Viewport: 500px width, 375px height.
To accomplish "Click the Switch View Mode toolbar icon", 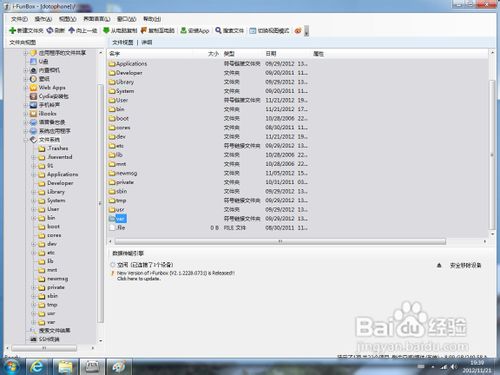I will 253,31.
